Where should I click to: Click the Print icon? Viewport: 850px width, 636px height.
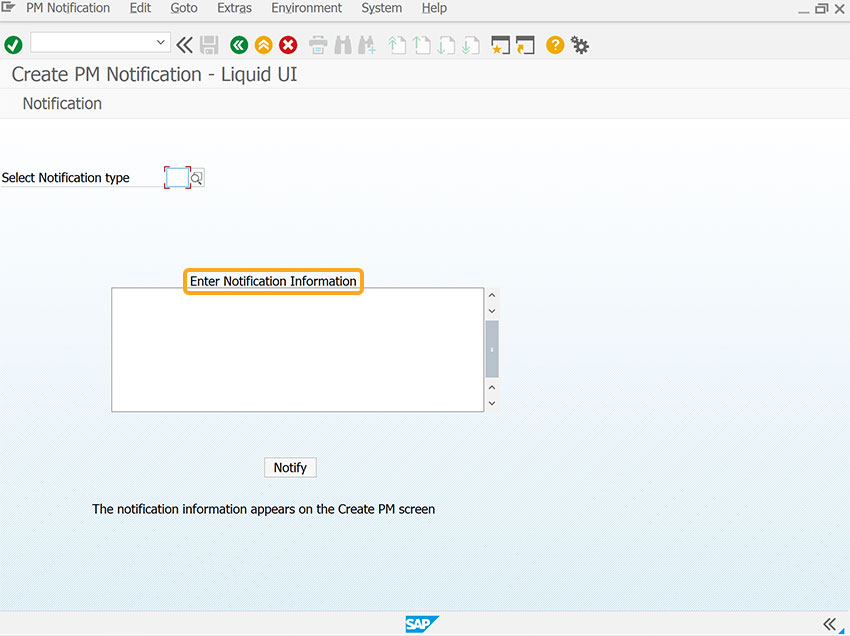[x=318, y=45]
